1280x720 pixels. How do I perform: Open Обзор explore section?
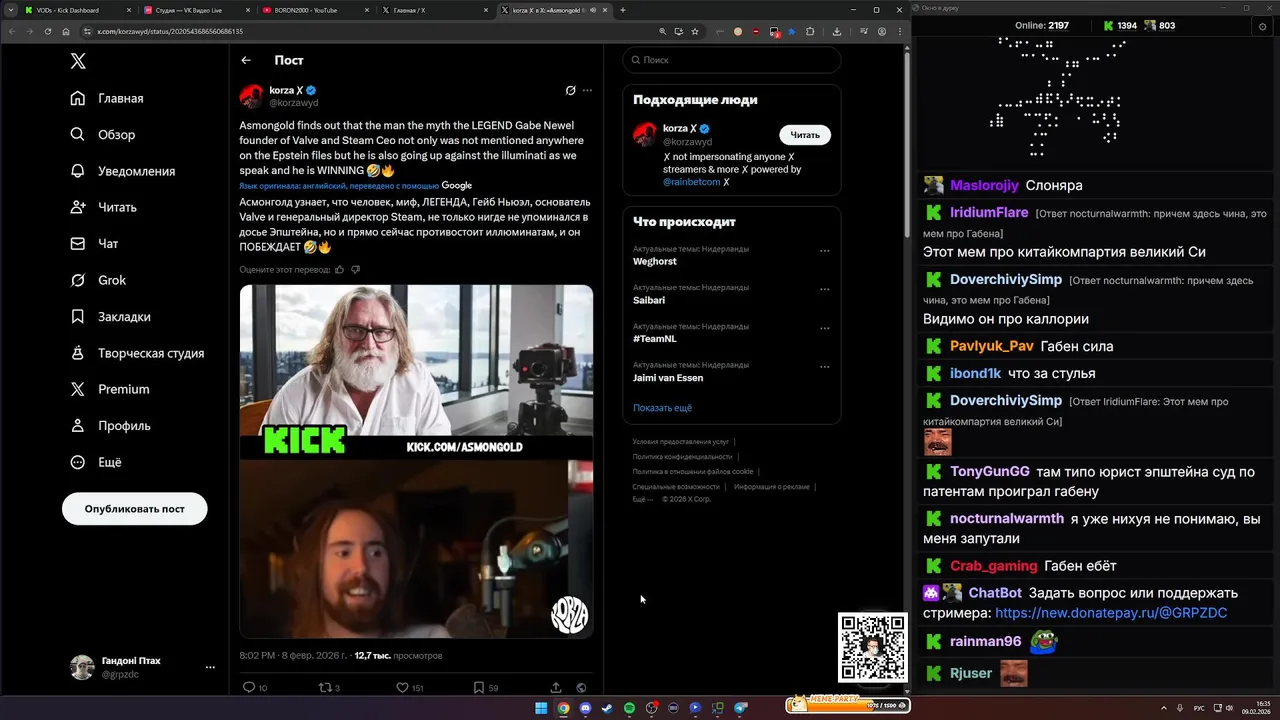tap(104, 135)
